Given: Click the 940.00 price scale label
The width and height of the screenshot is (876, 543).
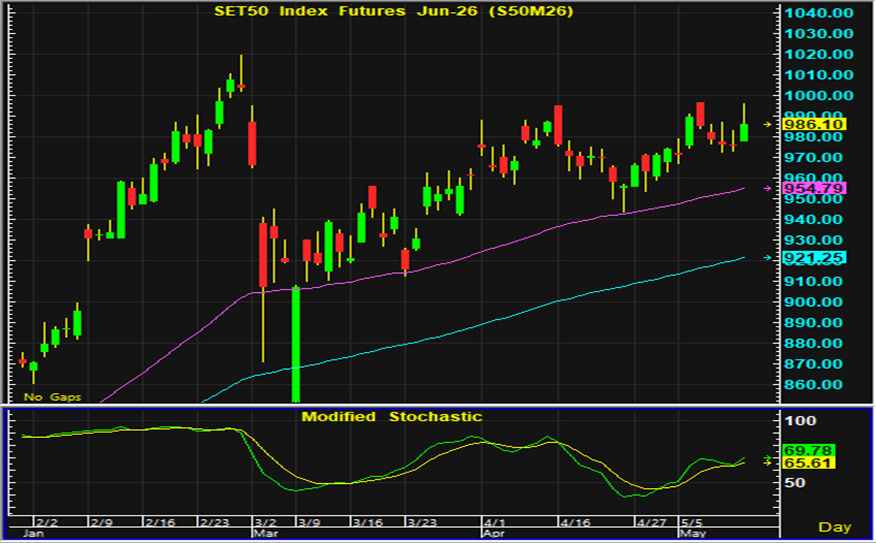Looking at the screenshot, I should click(813, 220).
